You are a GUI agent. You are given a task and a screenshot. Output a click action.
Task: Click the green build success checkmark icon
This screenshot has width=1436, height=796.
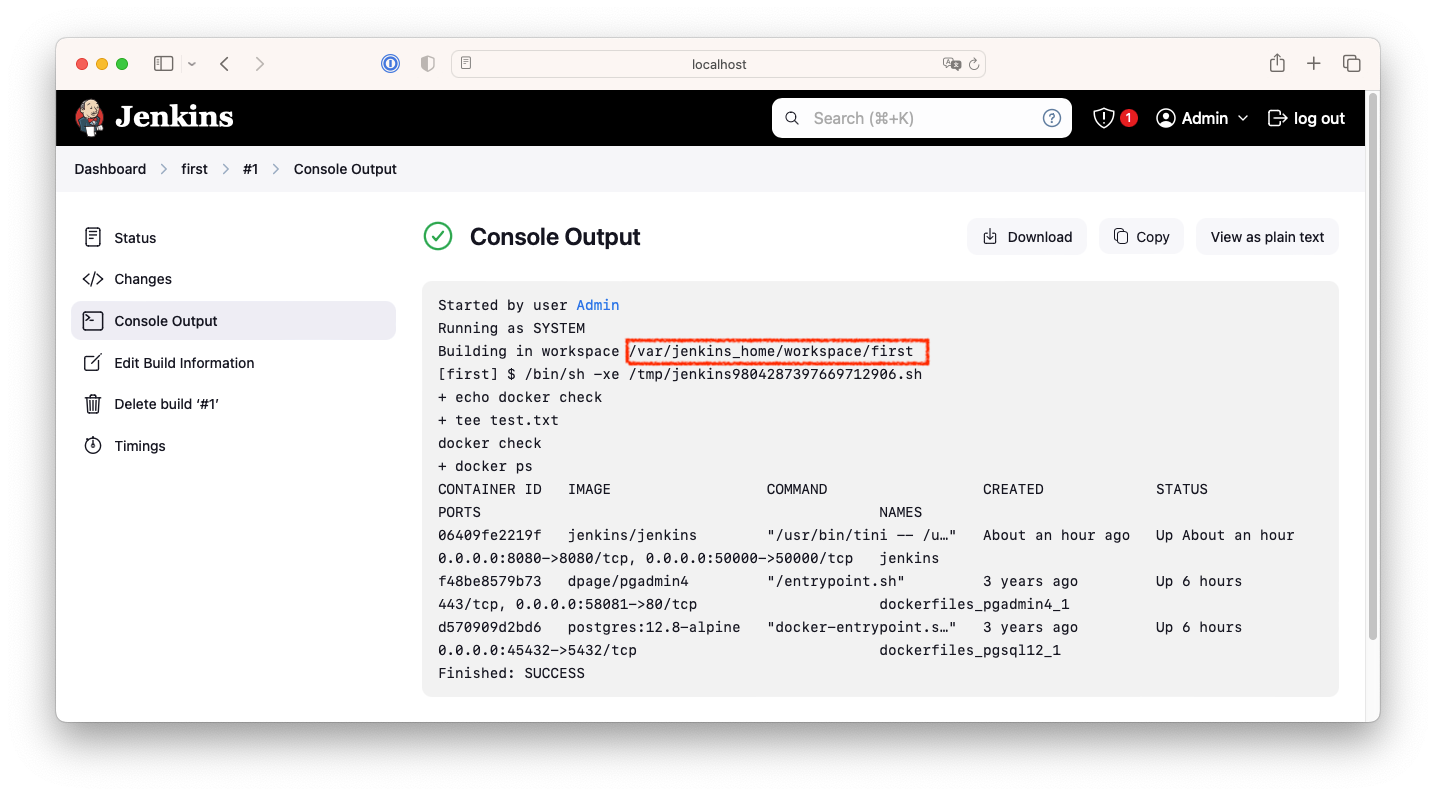click(438, 236)
